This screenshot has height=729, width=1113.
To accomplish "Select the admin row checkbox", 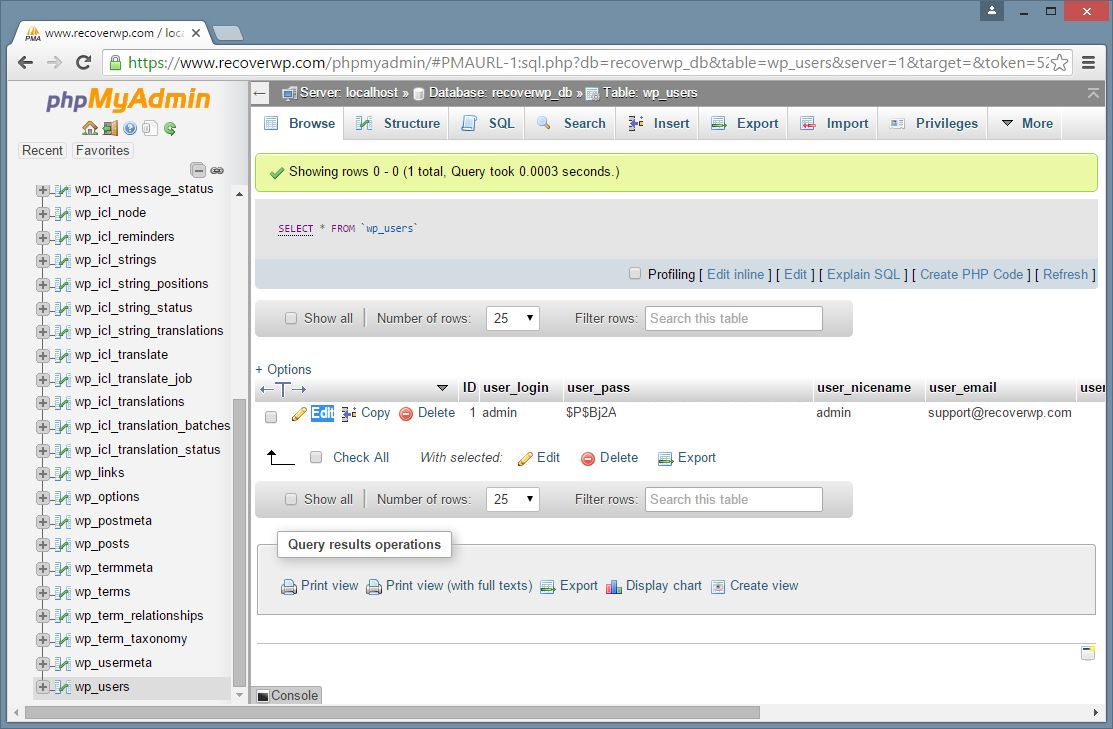I will (x=270, y=417).
